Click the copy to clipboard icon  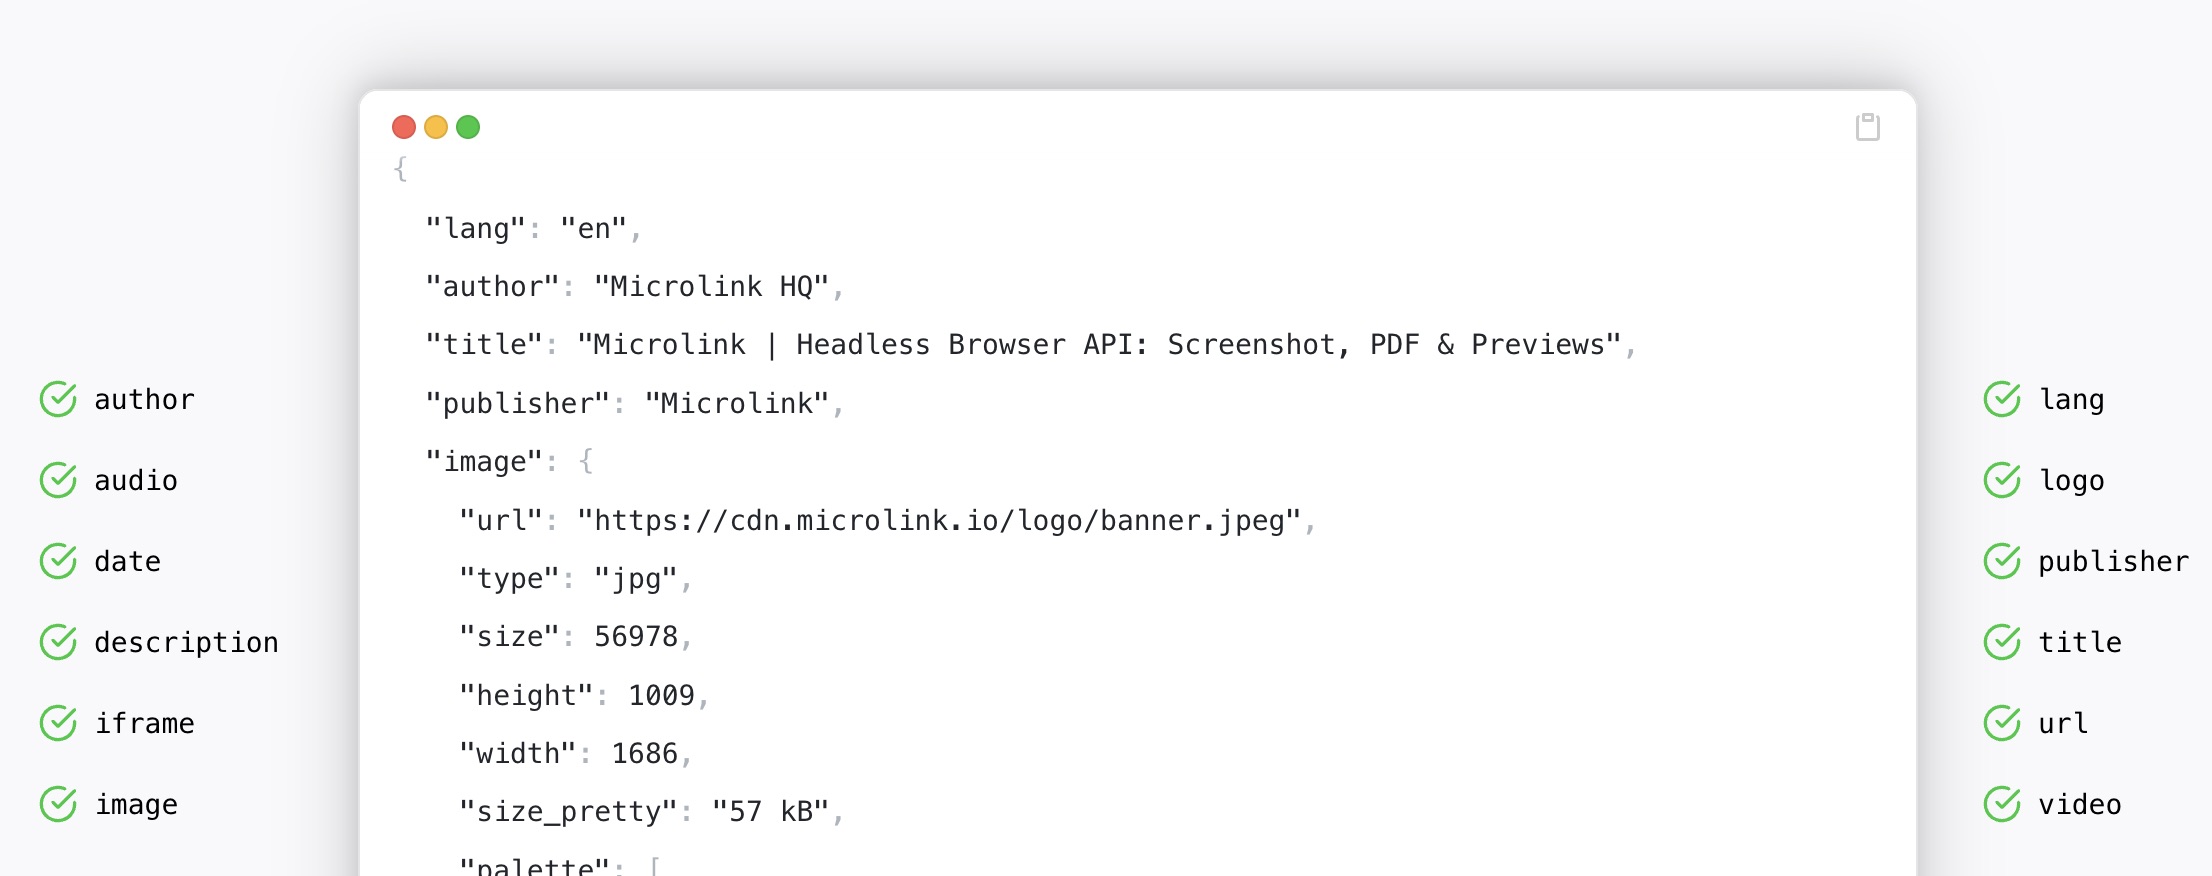click(x=1867, y=127)
